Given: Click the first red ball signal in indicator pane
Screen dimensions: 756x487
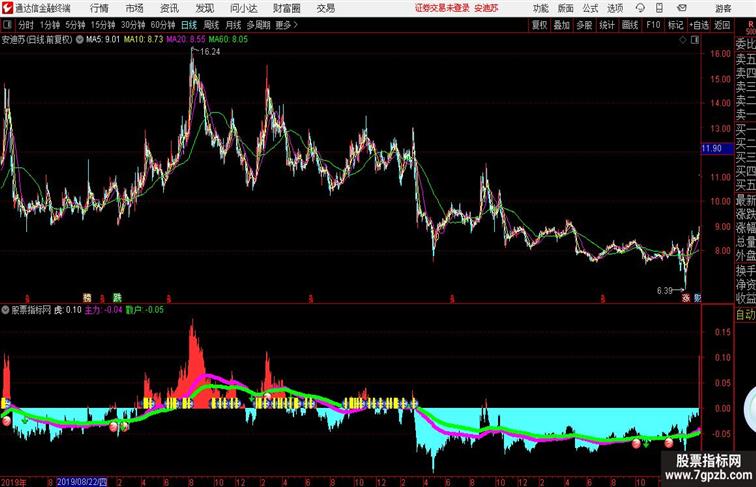Looking at the screenshot, I should (x=6, y=421).
